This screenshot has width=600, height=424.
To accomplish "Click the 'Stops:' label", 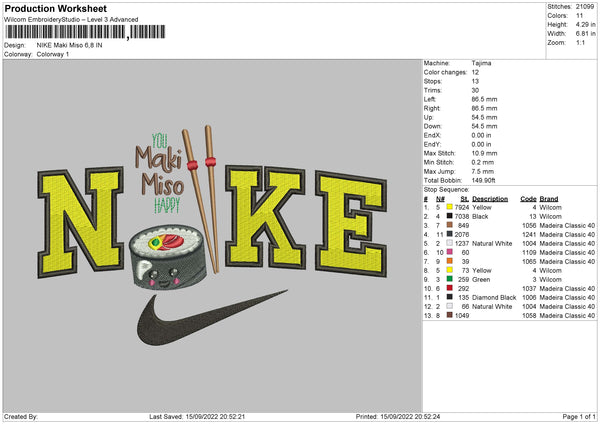I will 432,81.
